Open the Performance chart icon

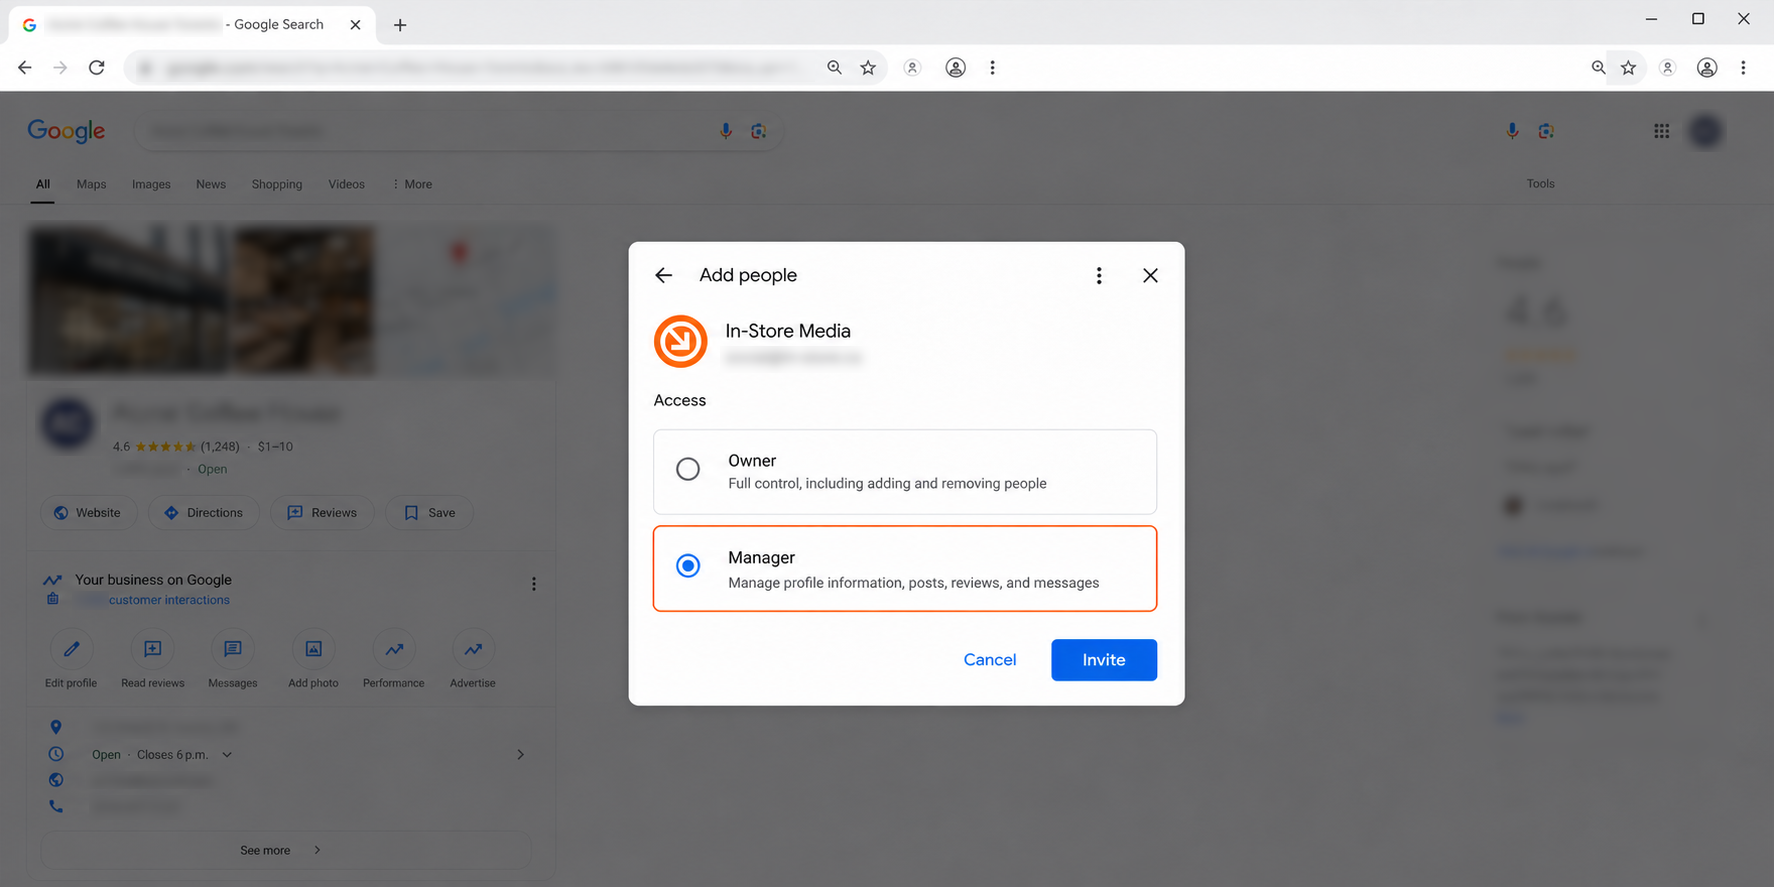coord(394,649)
